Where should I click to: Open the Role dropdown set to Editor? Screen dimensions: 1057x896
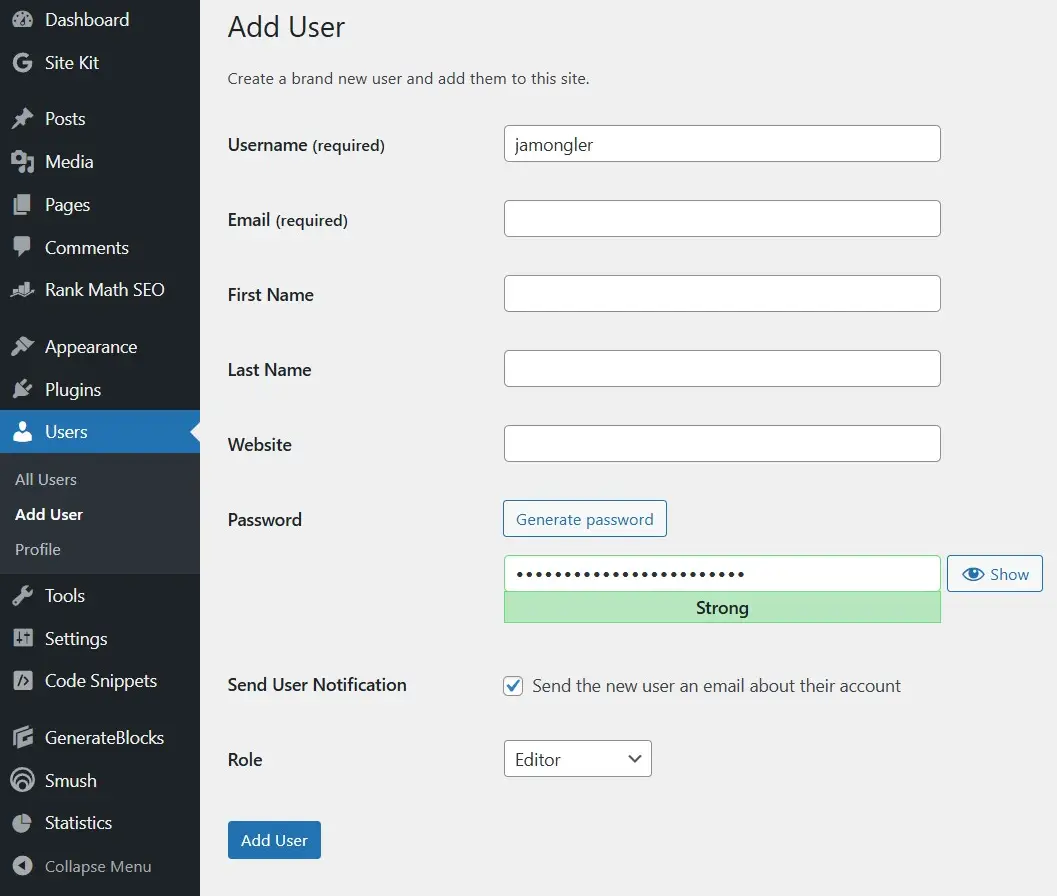577,759
